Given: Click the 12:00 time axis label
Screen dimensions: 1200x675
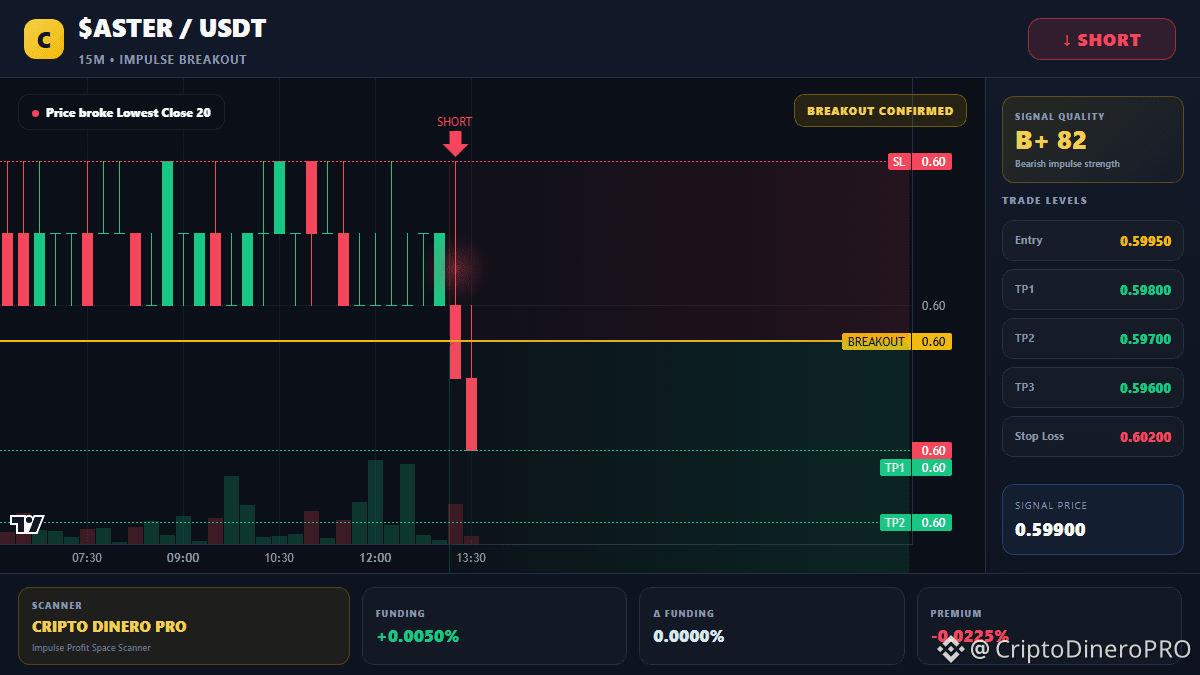Looking at the screenshot, I should (375, 558).
